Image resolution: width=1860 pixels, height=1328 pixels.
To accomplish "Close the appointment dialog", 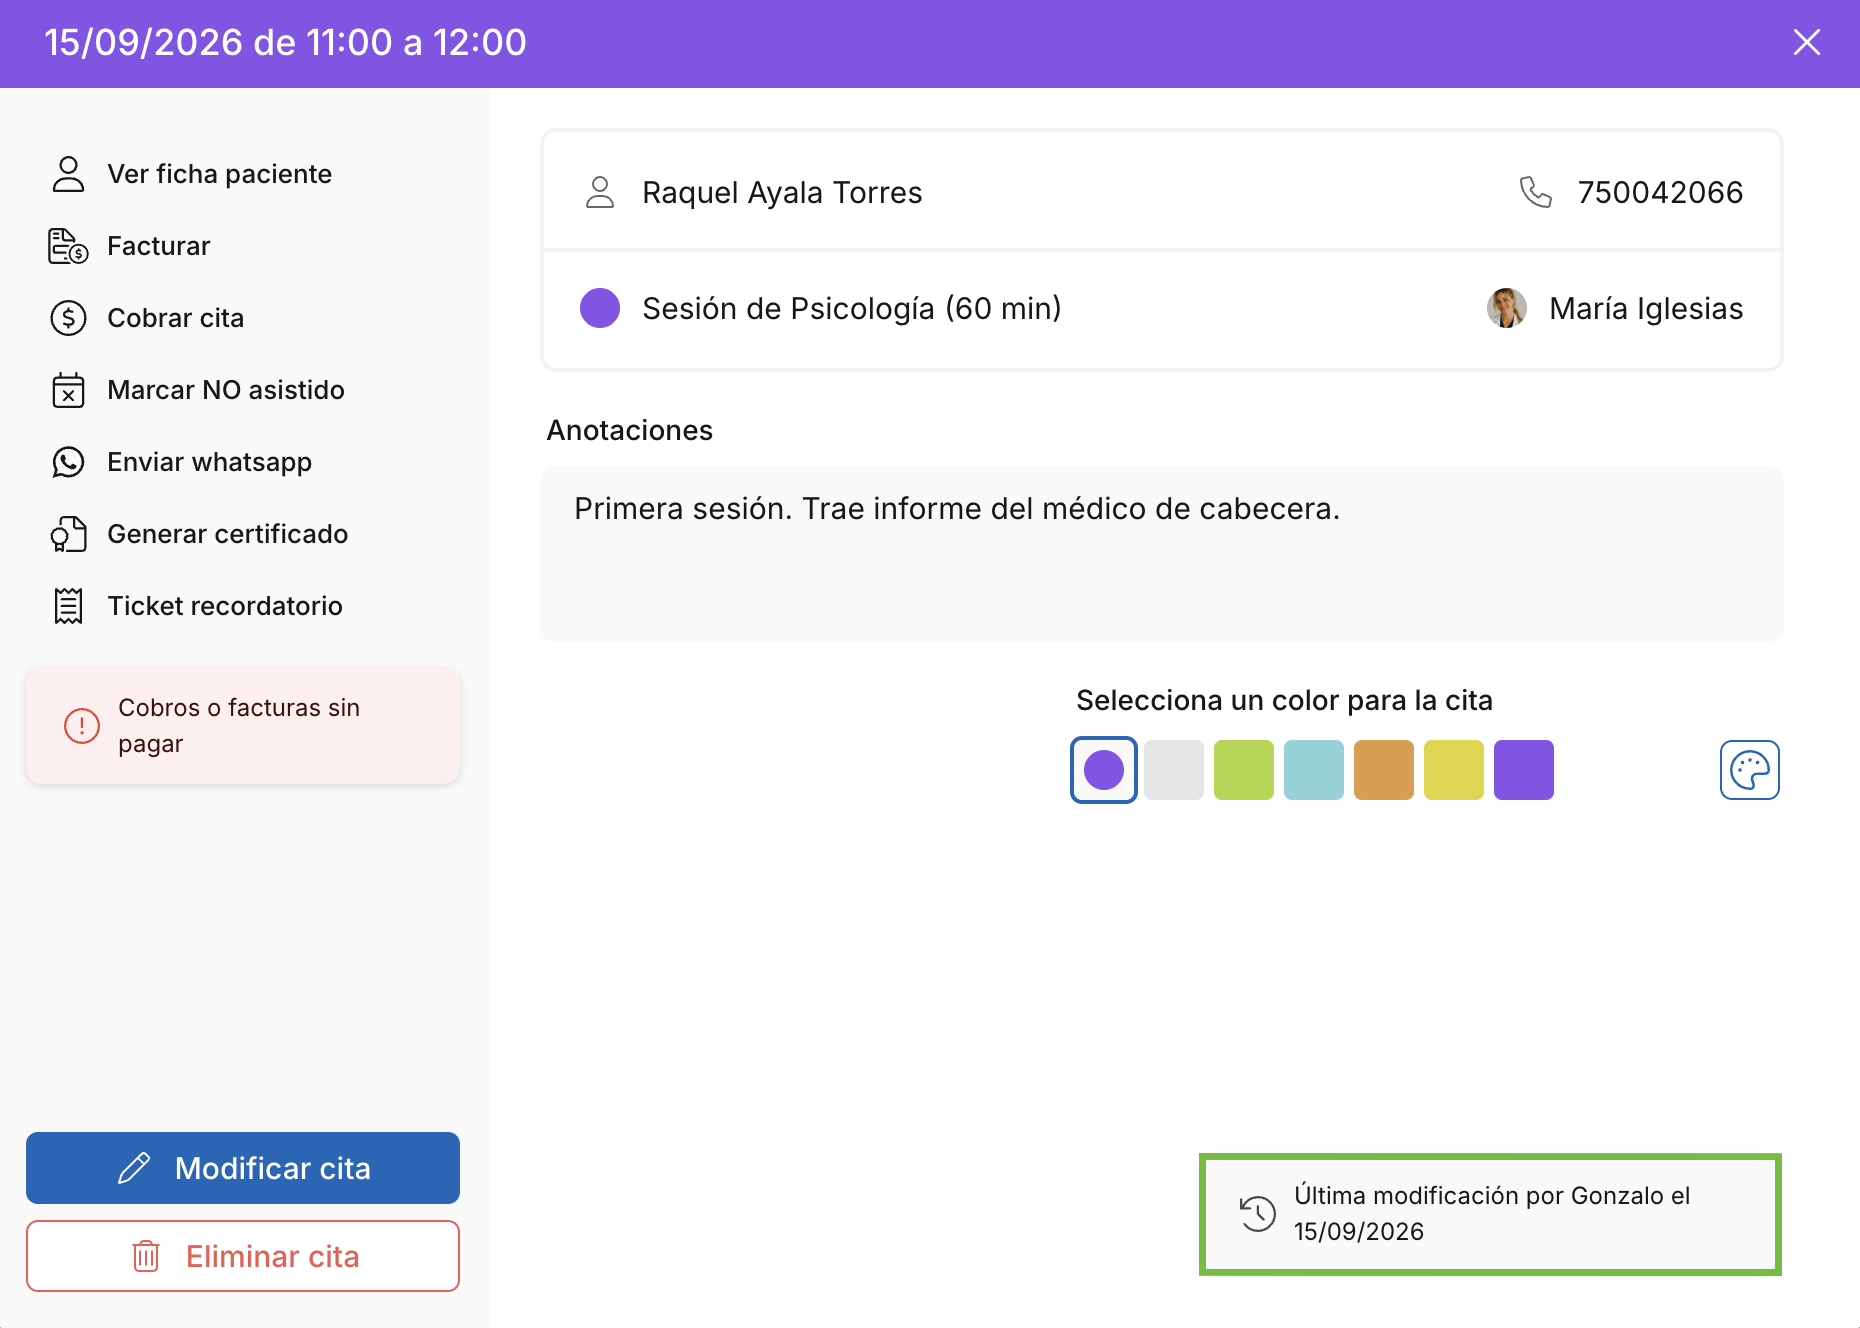I will [x=1807, y=42].
